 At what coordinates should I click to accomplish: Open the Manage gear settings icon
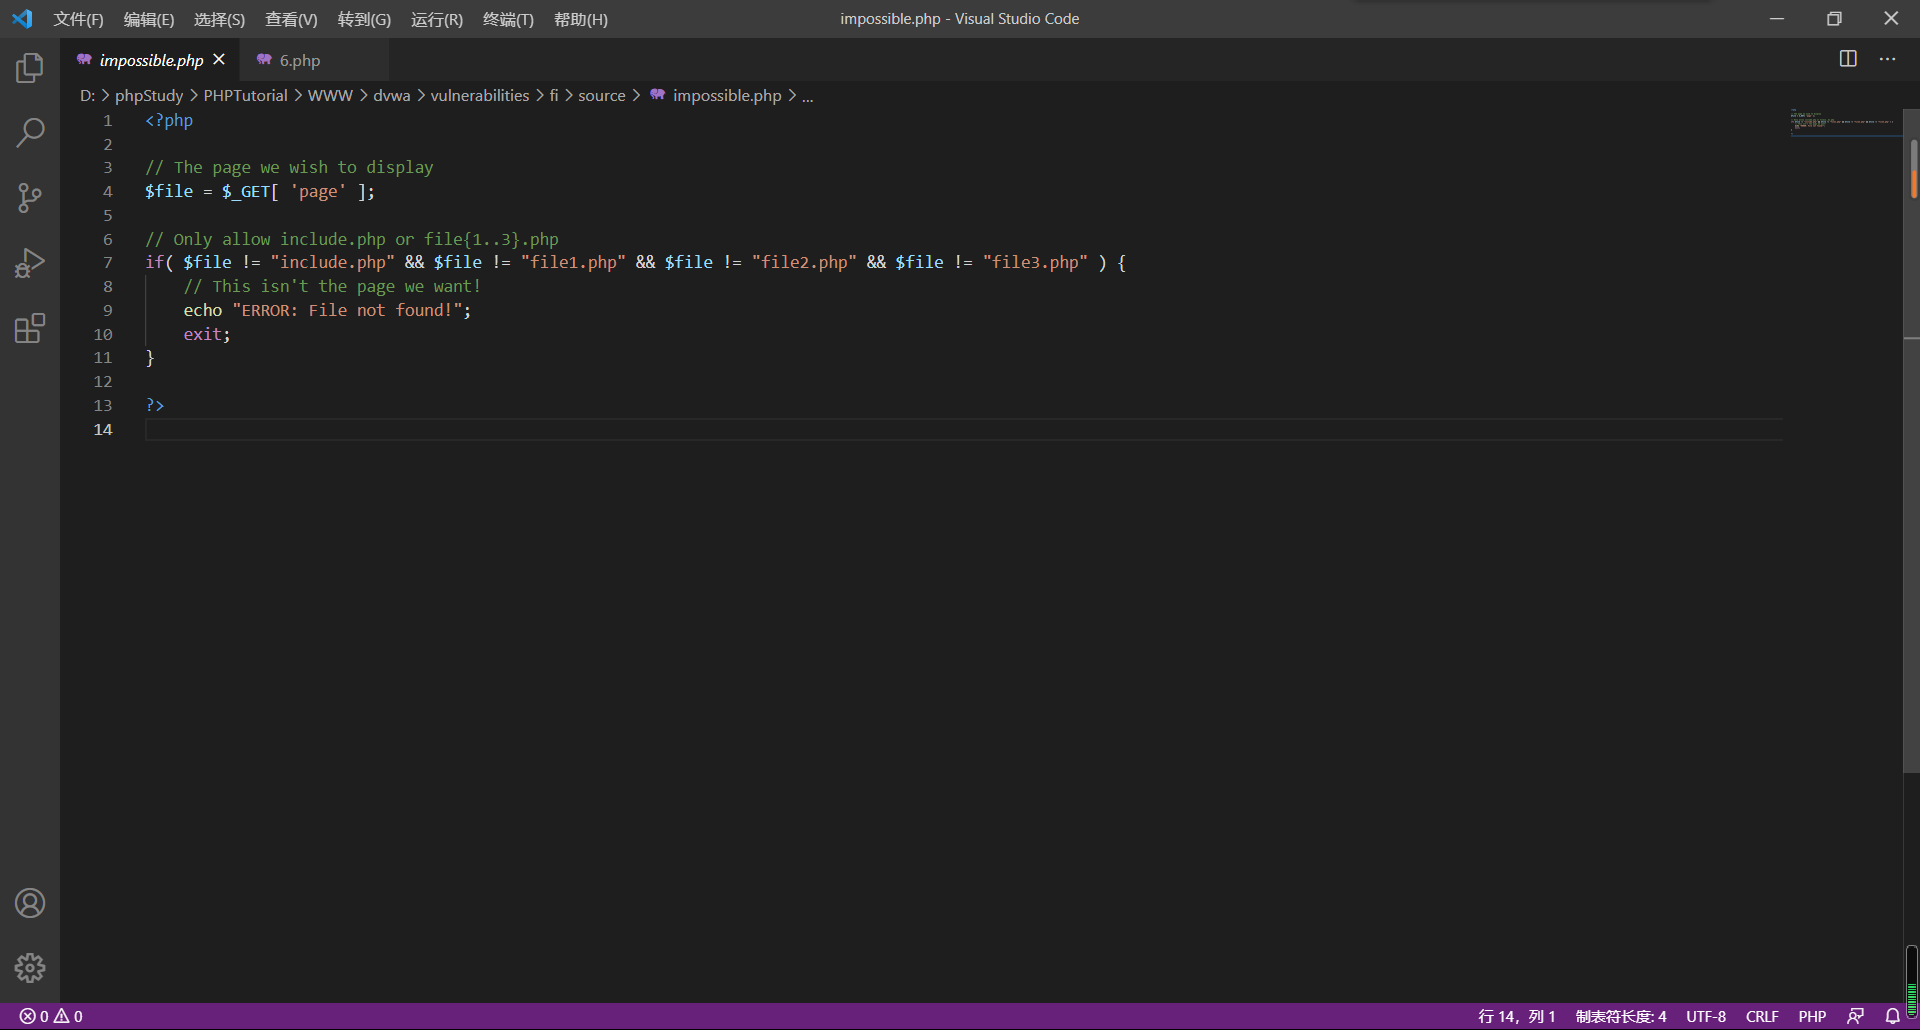click(x=30, y=967)
